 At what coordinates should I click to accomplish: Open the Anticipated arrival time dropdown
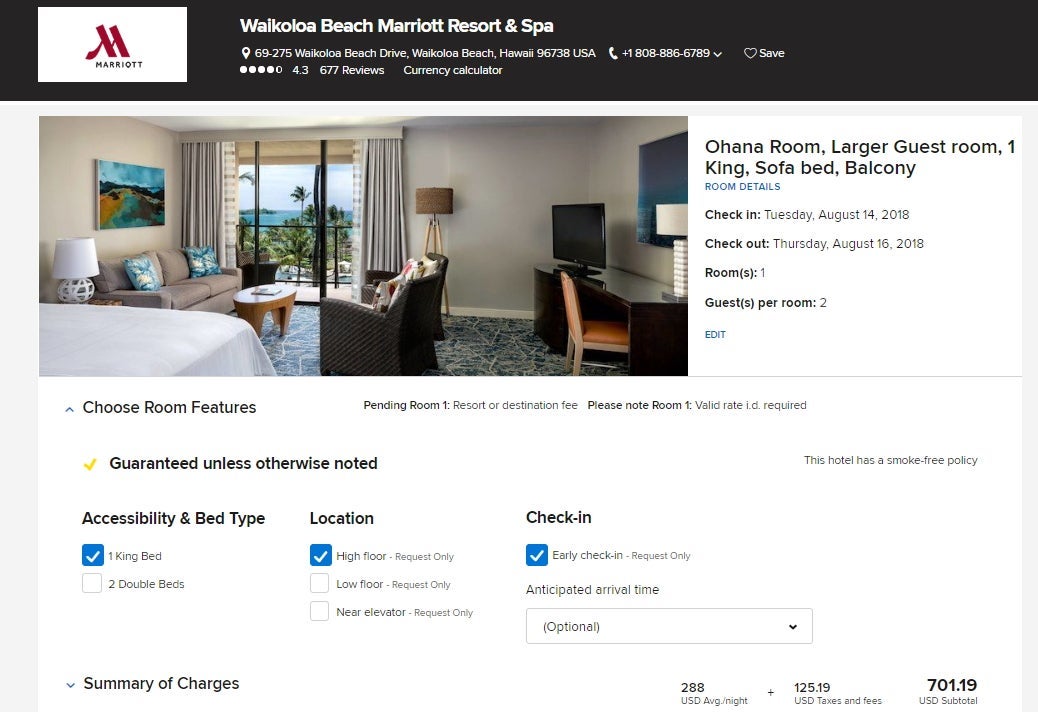pos(669,626)
